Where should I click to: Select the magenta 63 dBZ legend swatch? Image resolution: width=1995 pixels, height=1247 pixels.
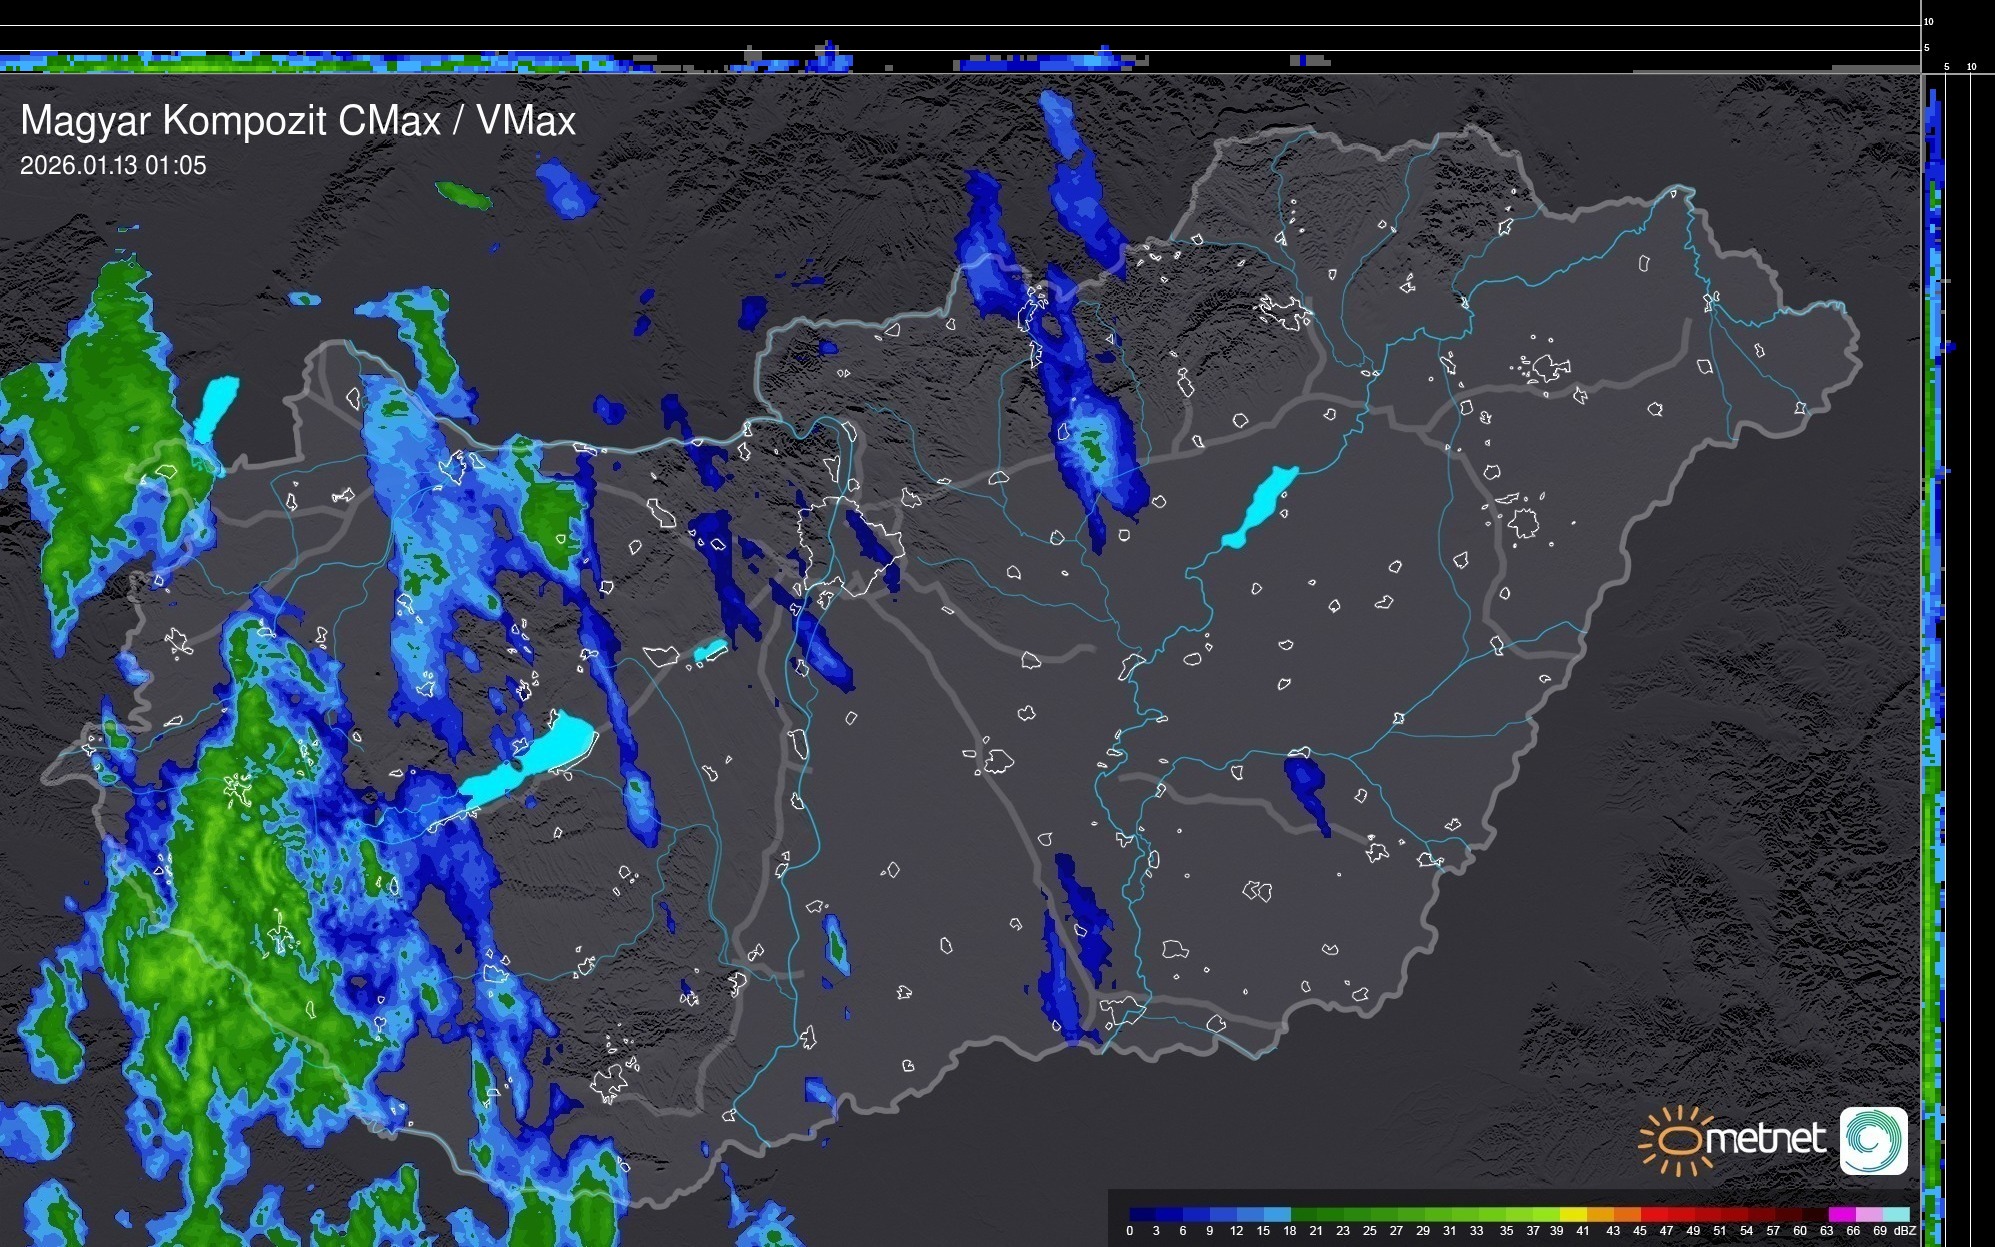pyautogui.click(x=1841, y=1215)
